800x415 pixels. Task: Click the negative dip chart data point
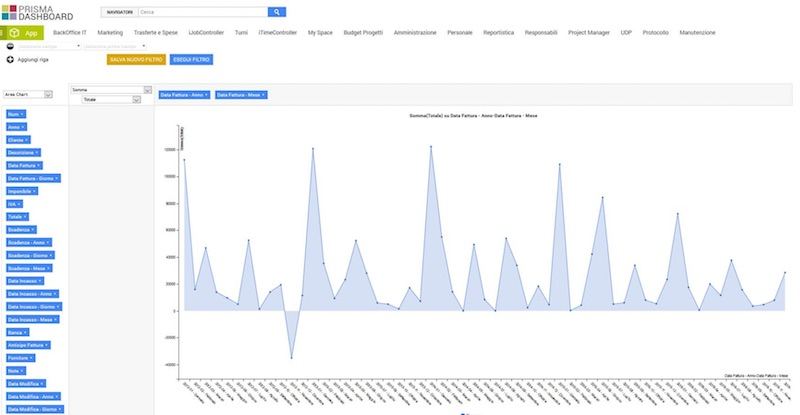coord(291,357)
